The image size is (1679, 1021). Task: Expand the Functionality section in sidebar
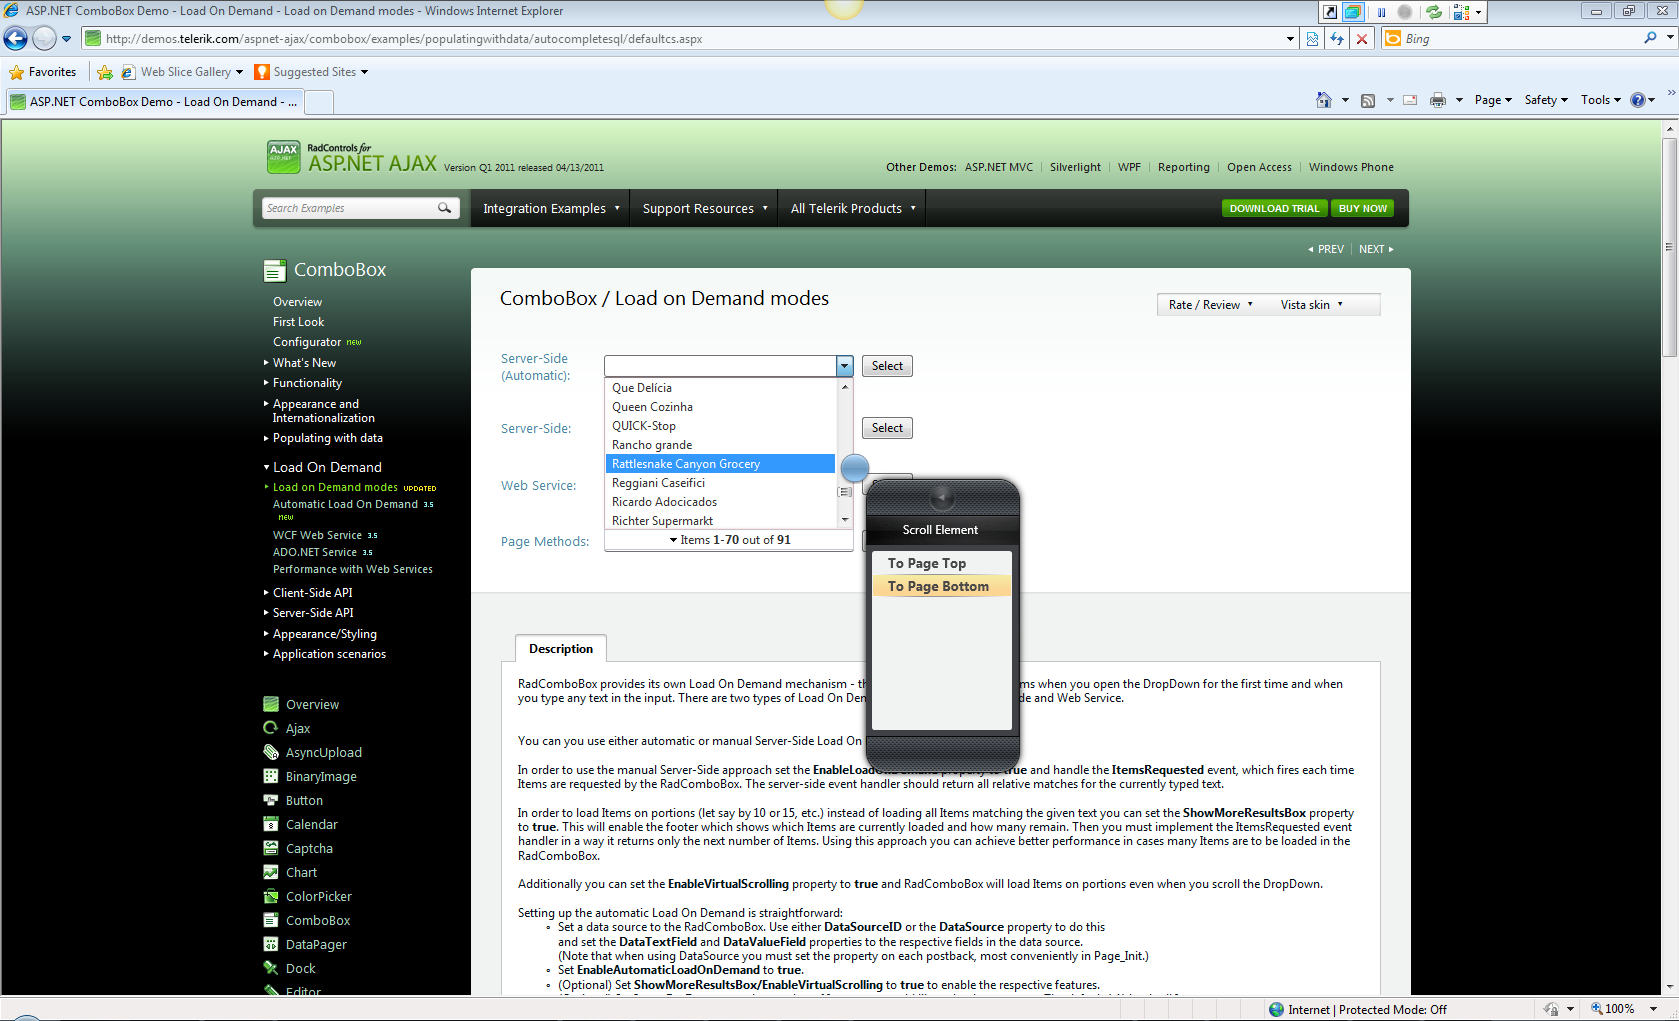pos(307,383)
